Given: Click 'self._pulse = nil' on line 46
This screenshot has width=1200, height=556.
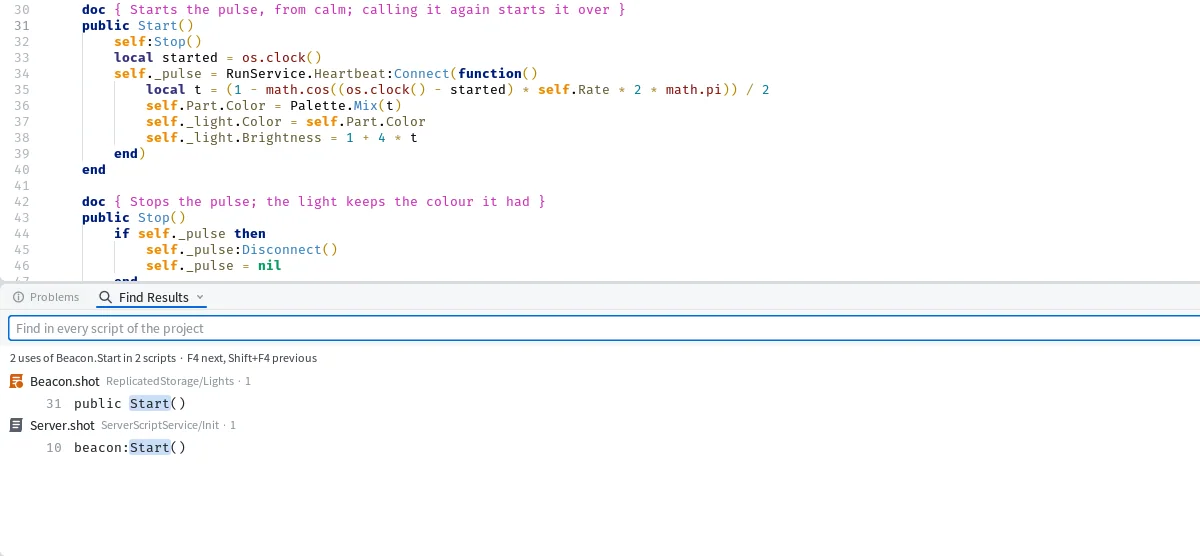Looking at the screenshot, I should pyautogui.click(x=214, y=265).
